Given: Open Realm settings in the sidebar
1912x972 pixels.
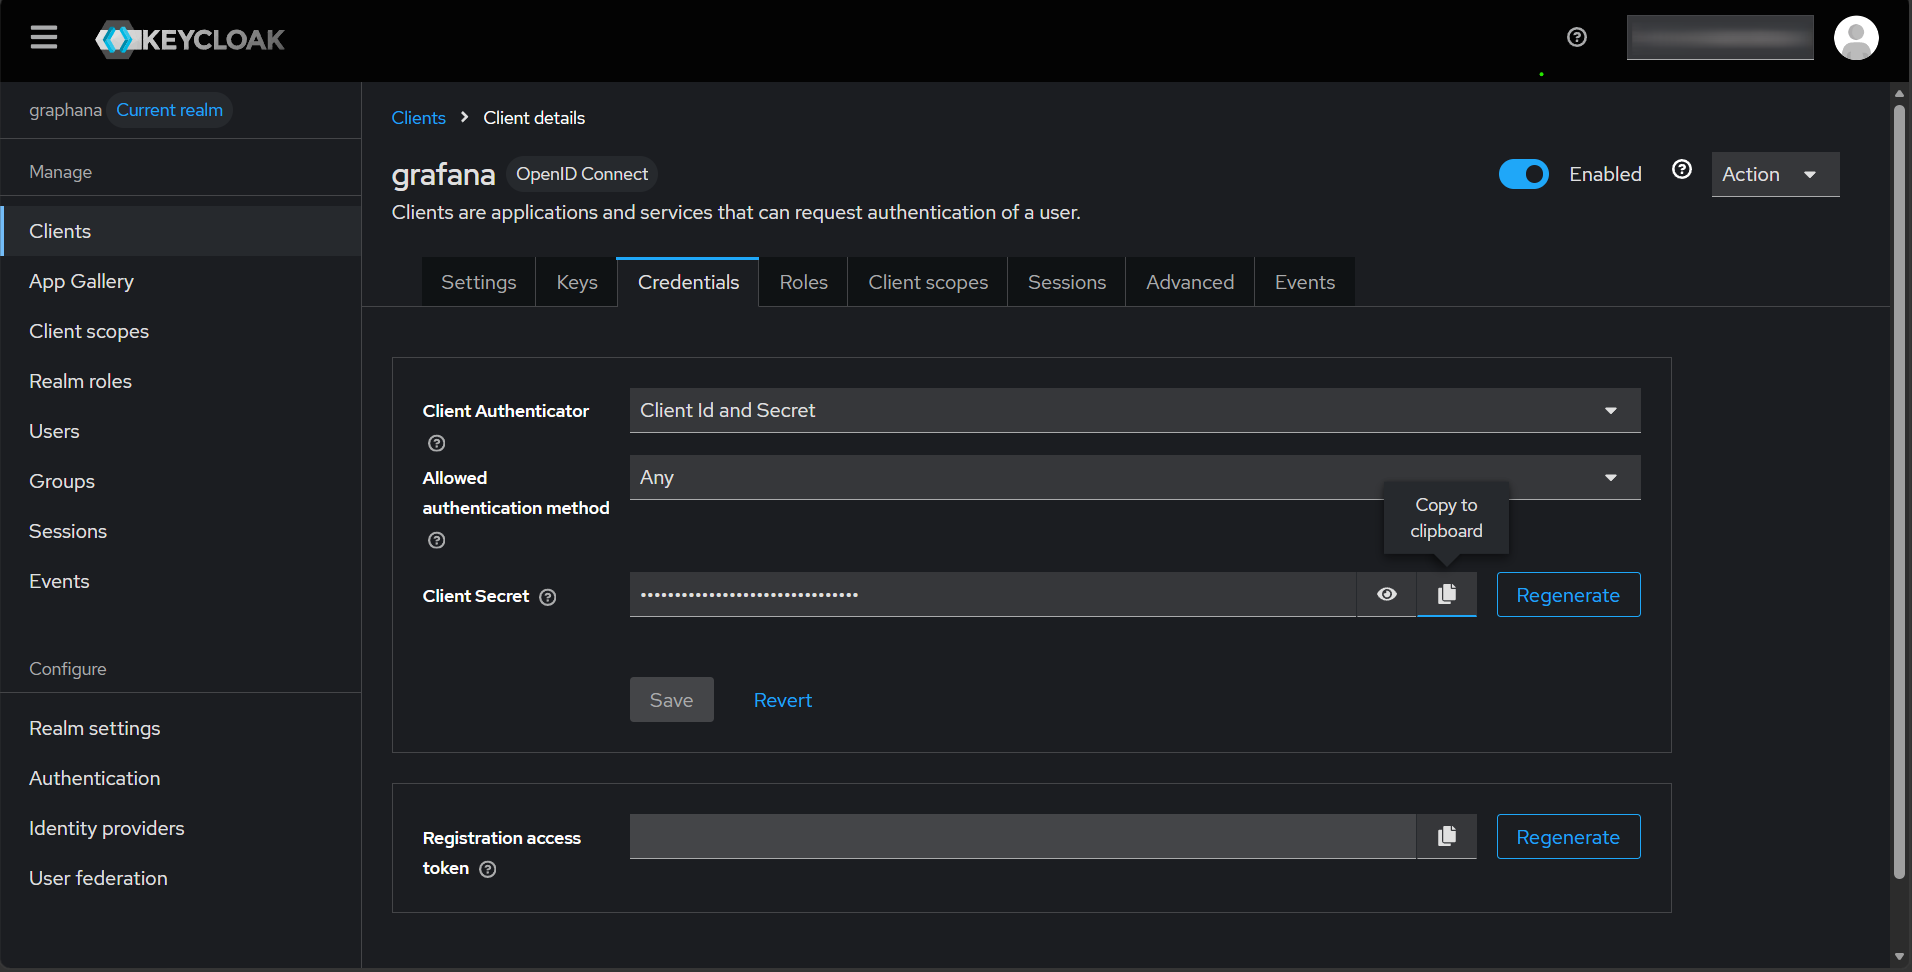Looking at the screenshot, I should [x=181, y=728].
